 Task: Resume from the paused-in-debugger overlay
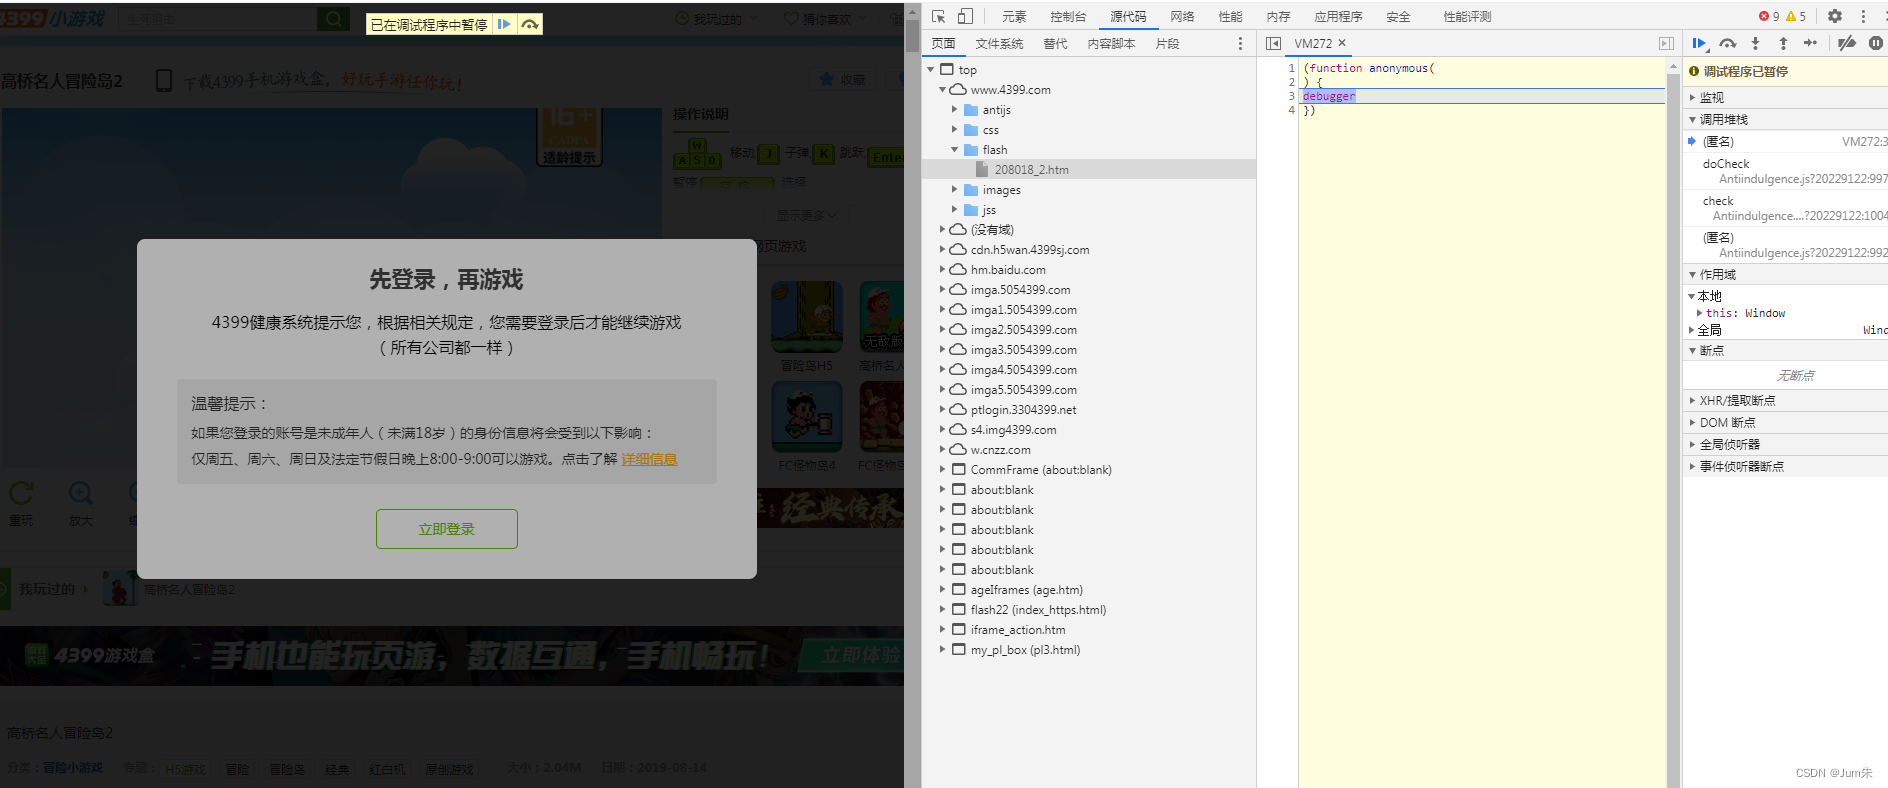point(504,24)
